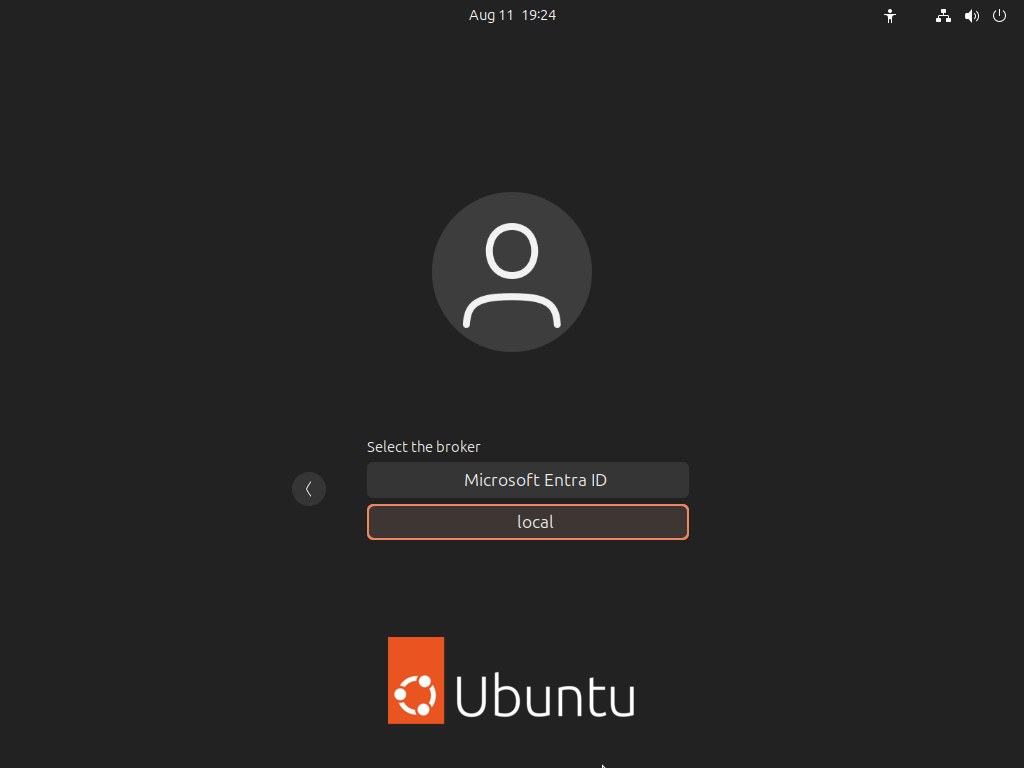Click the wired network status icon
The height and width of the screenshot is (768, 1024).
[943, 16]
